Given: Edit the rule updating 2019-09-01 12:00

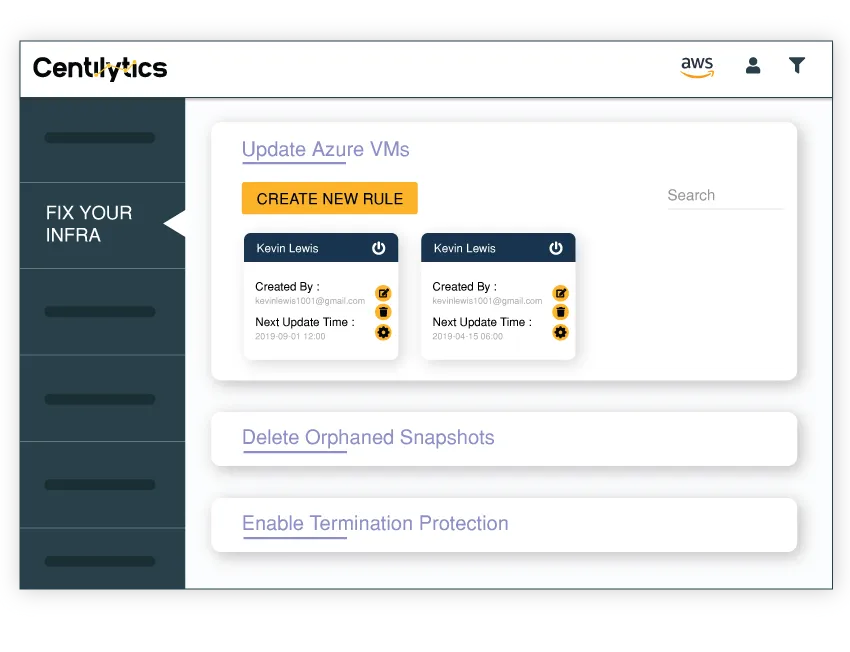Looking at the screenshot, I should tap(383, 293).
